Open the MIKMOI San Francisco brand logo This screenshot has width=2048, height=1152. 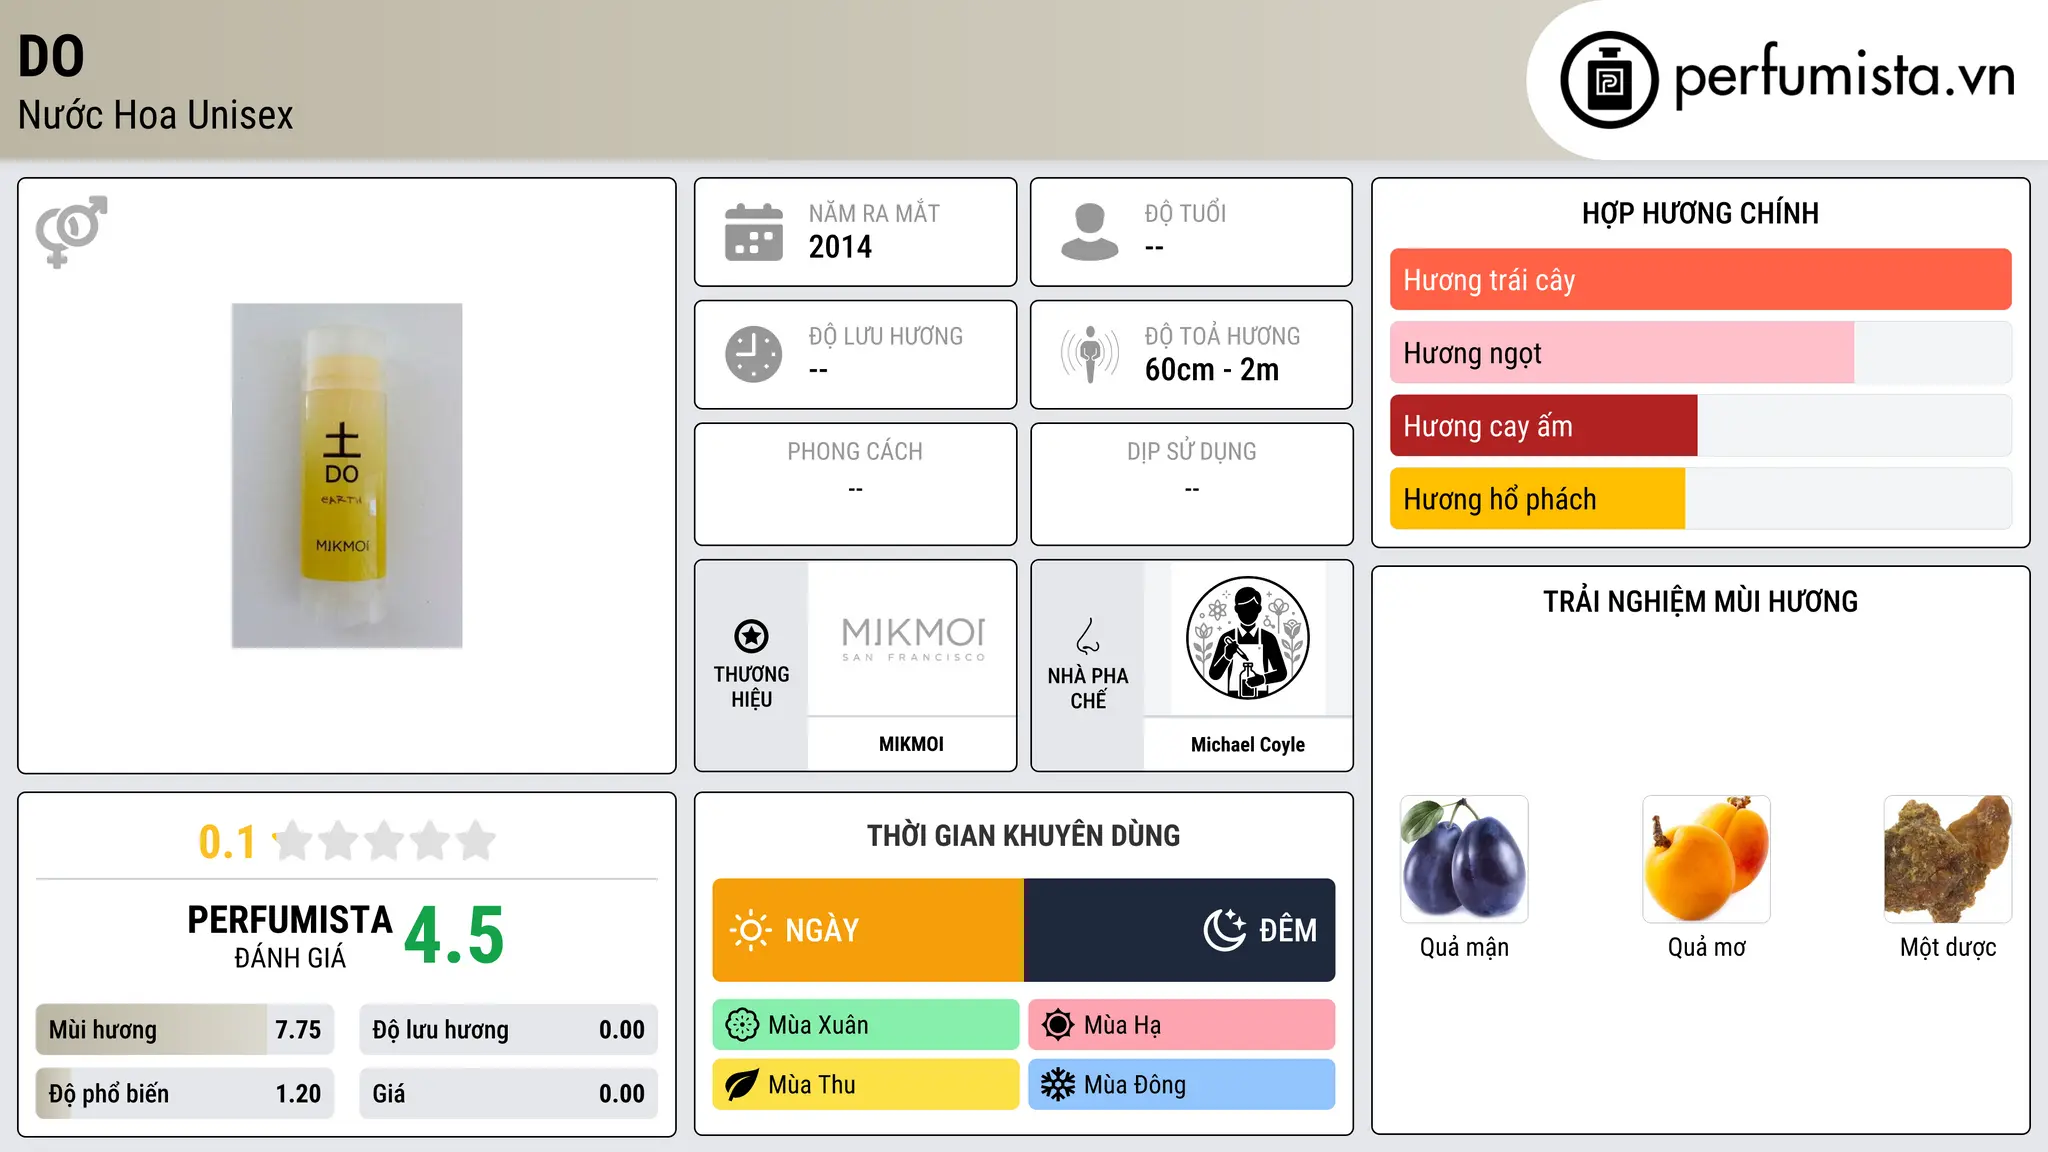click(x=912, y=639)
